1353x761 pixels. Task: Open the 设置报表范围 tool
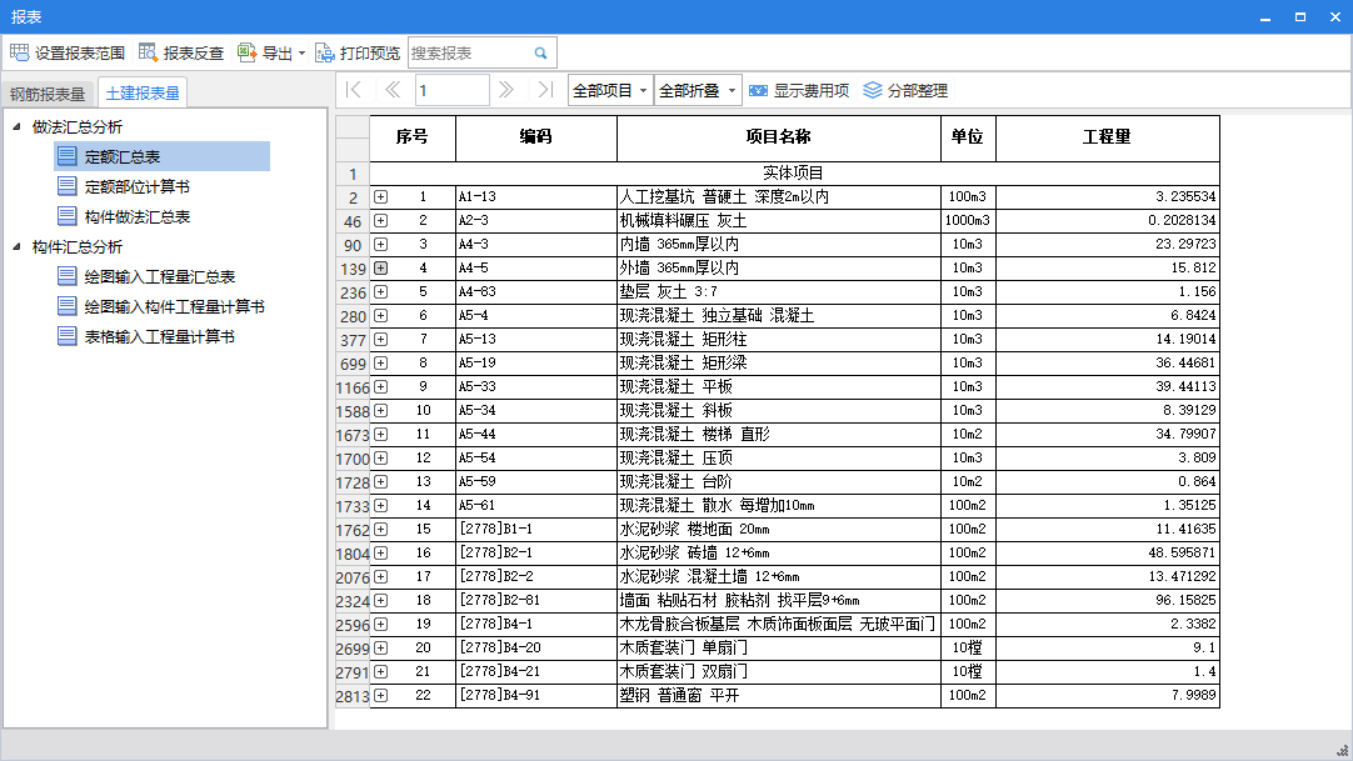point(68,53)
